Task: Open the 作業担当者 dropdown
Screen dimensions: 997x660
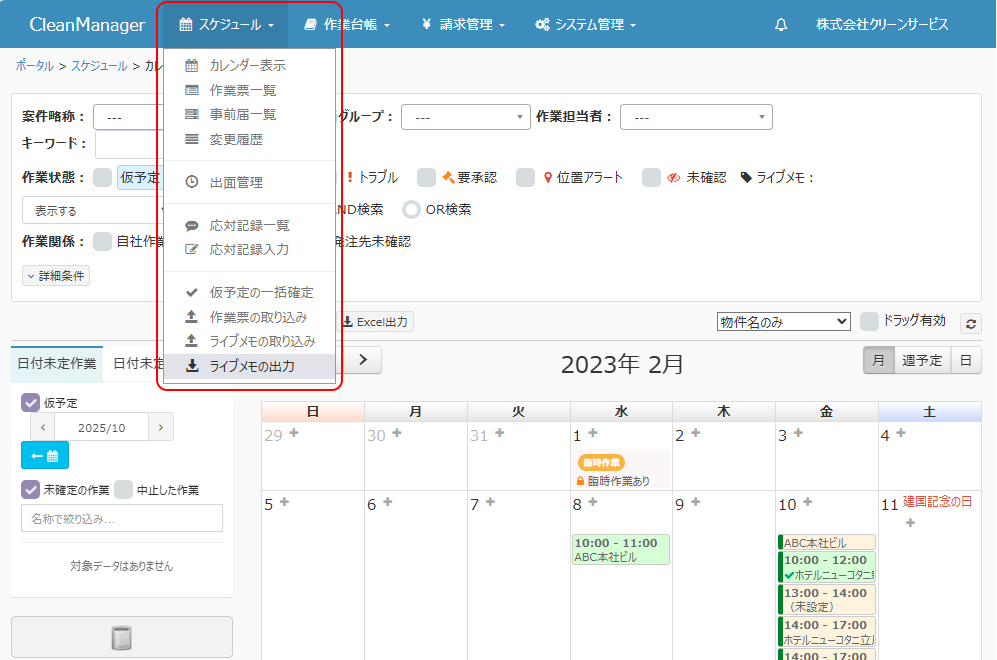Action: coord(696,117)
